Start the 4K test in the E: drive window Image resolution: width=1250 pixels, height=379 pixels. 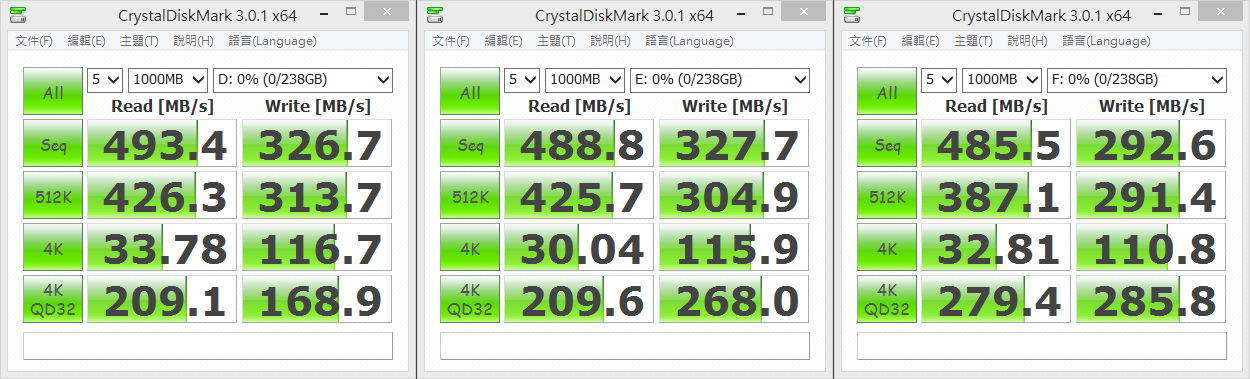470,248
